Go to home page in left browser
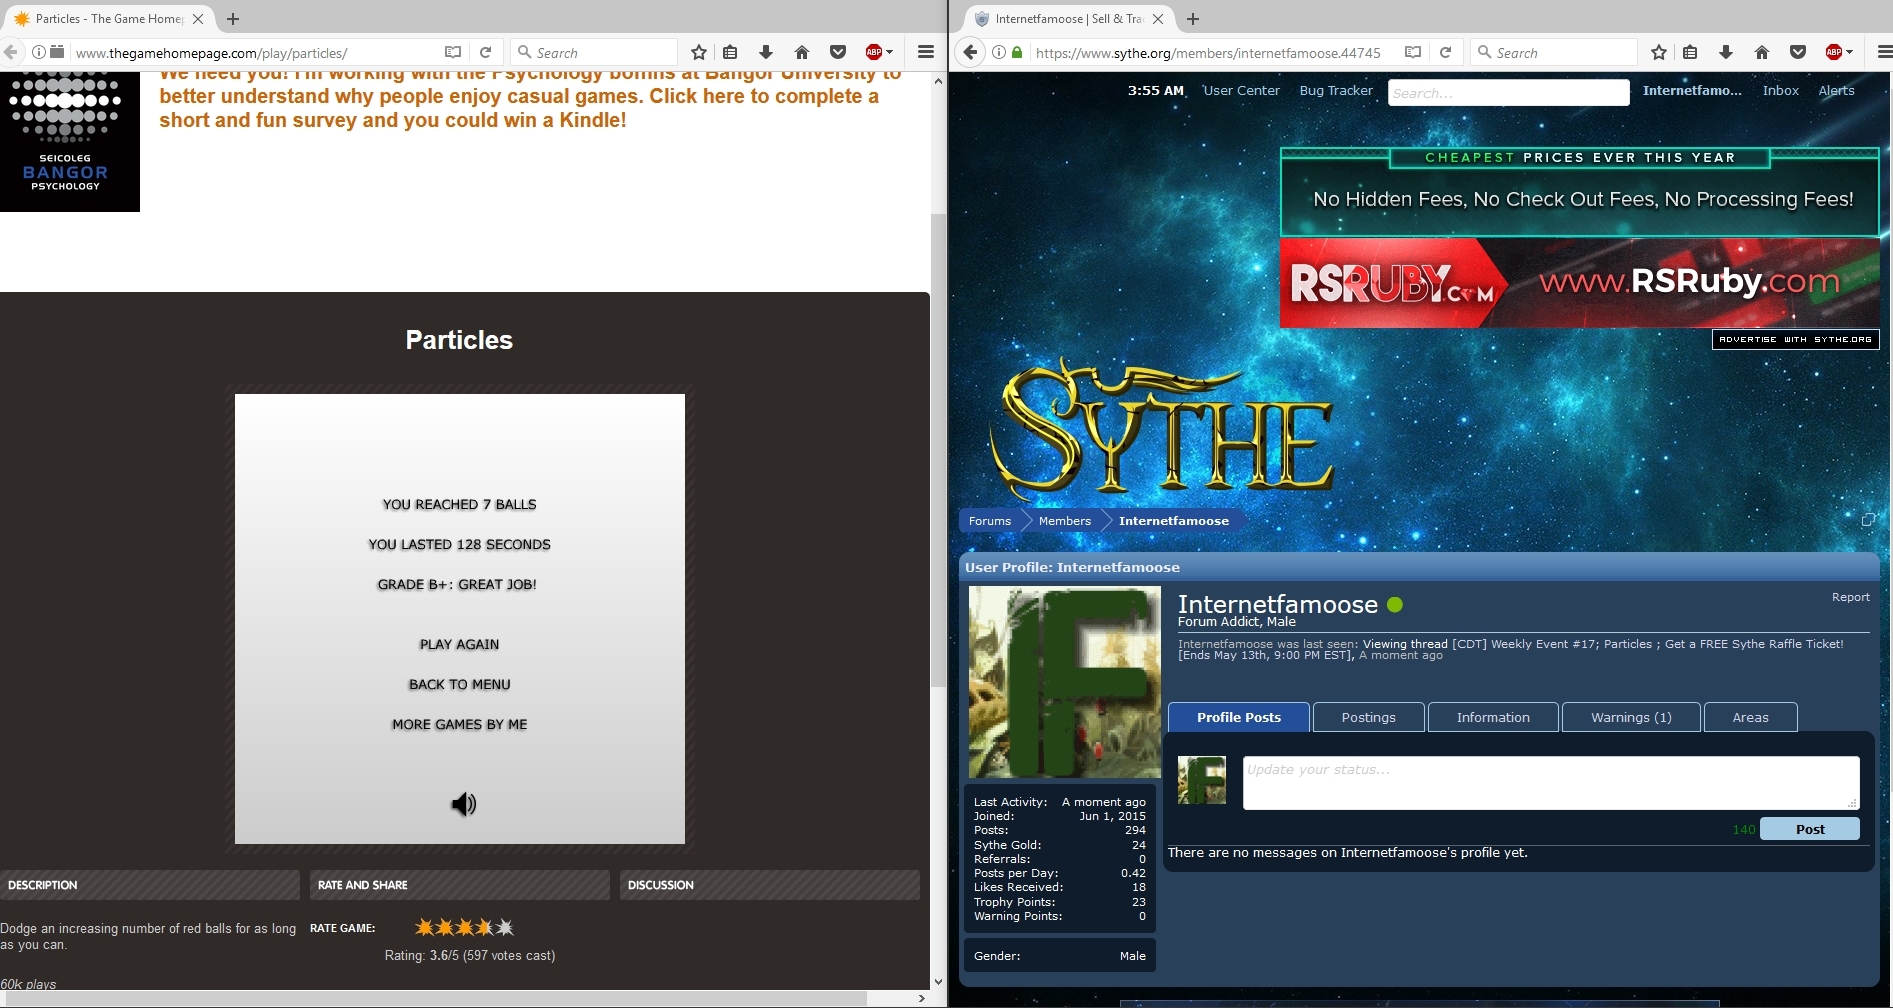1893x1008 pixels. [x=802, y=52]
